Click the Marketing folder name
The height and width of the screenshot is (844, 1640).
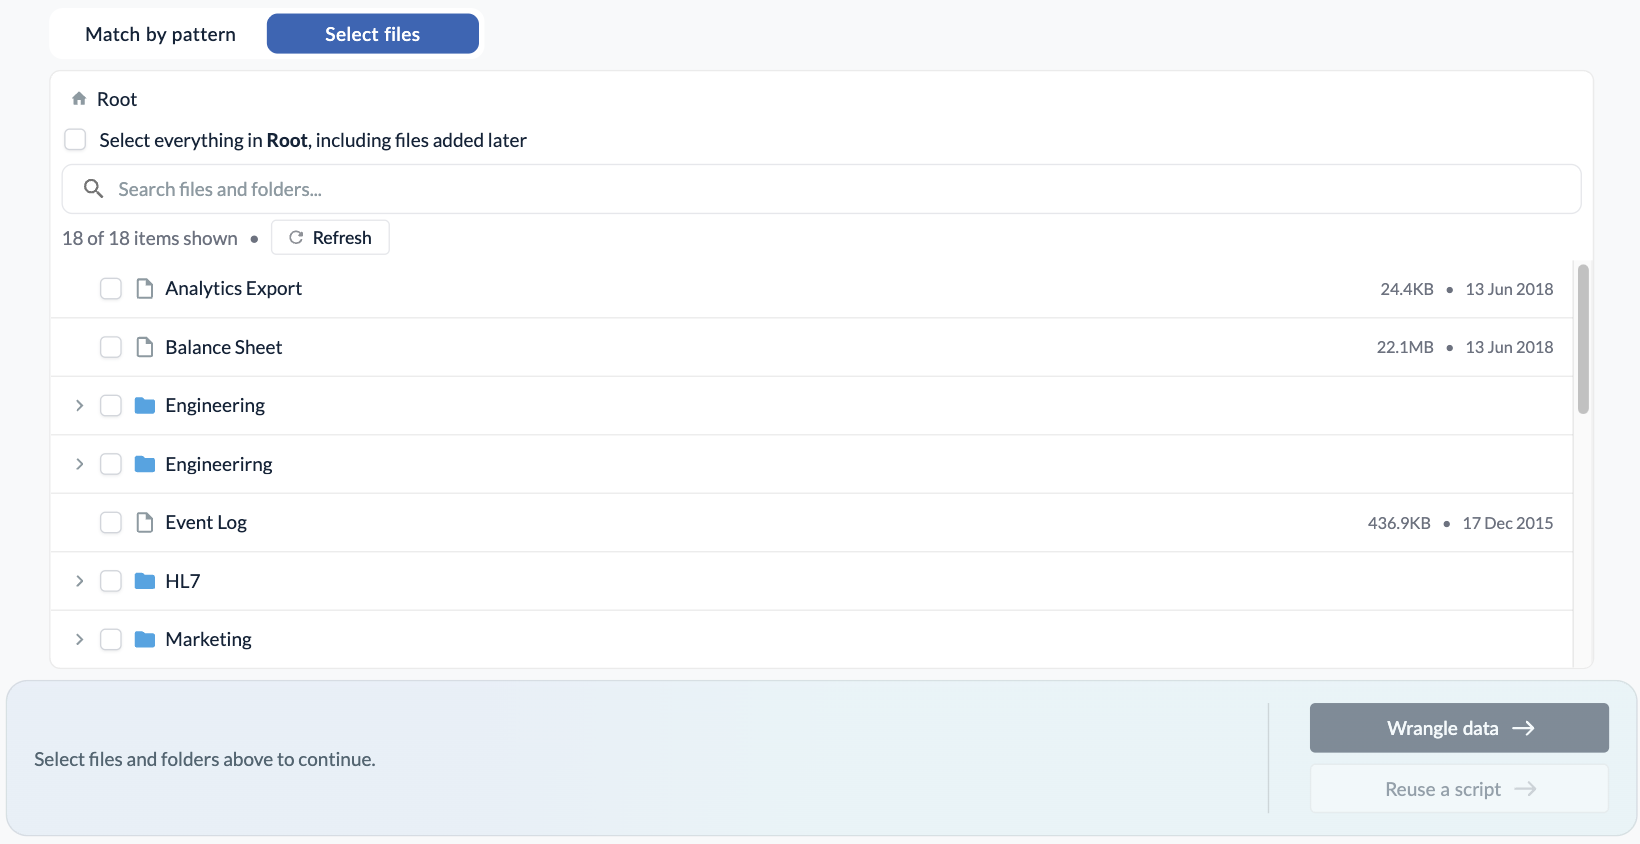pyautogui.click(x=209, y=639)
